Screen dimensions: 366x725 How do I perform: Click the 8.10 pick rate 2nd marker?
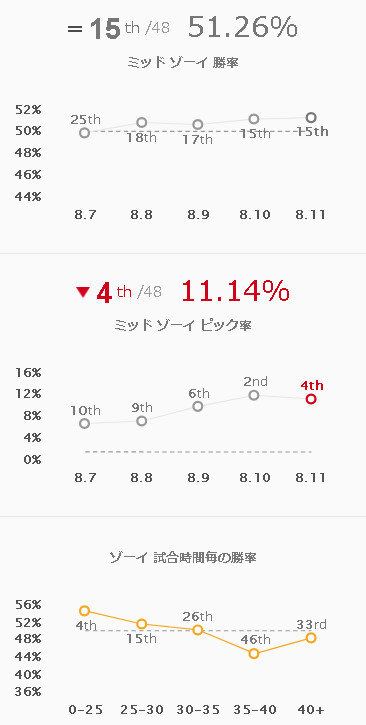(254, 395)
